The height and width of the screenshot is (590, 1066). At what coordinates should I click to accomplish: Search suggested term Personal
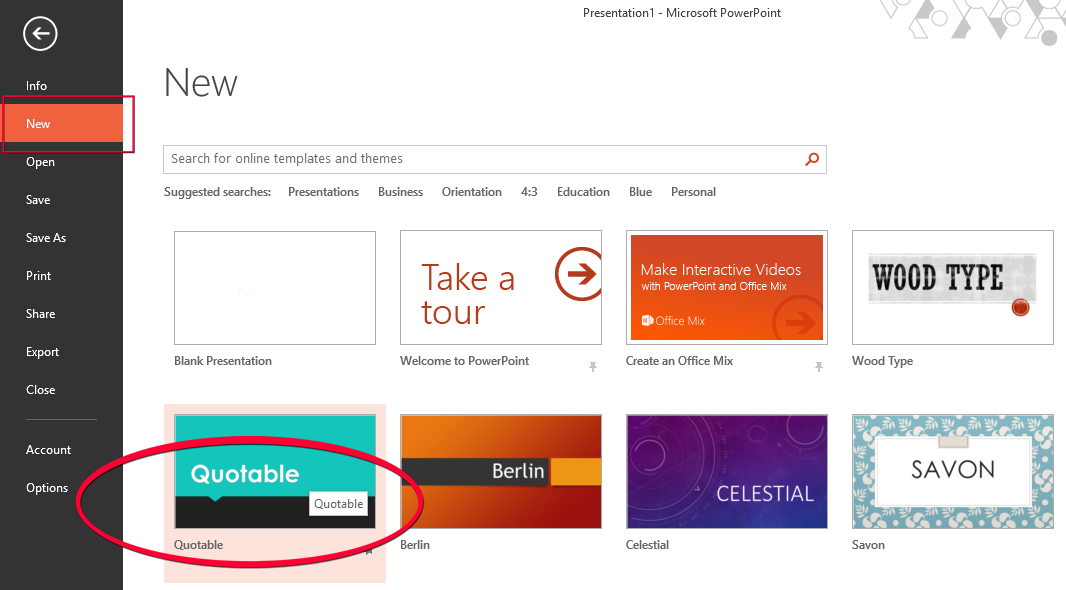coord(693,192)
